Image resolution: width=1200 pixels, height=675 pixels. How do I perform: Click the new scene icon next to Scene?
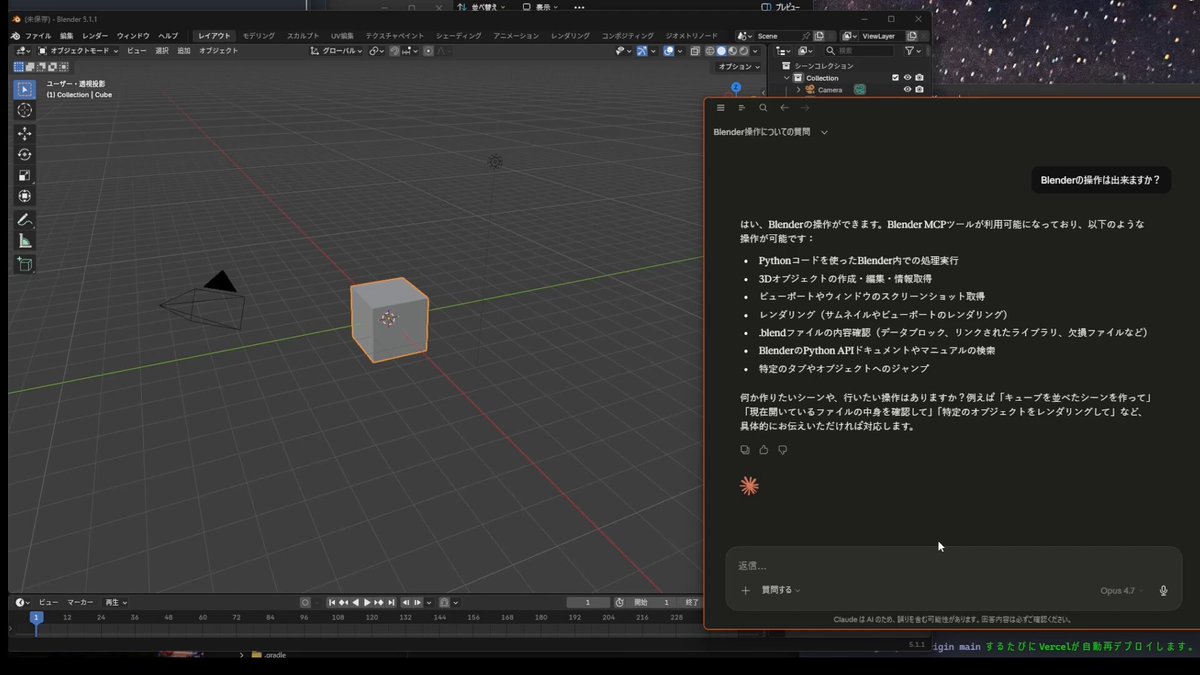[820, 36]
